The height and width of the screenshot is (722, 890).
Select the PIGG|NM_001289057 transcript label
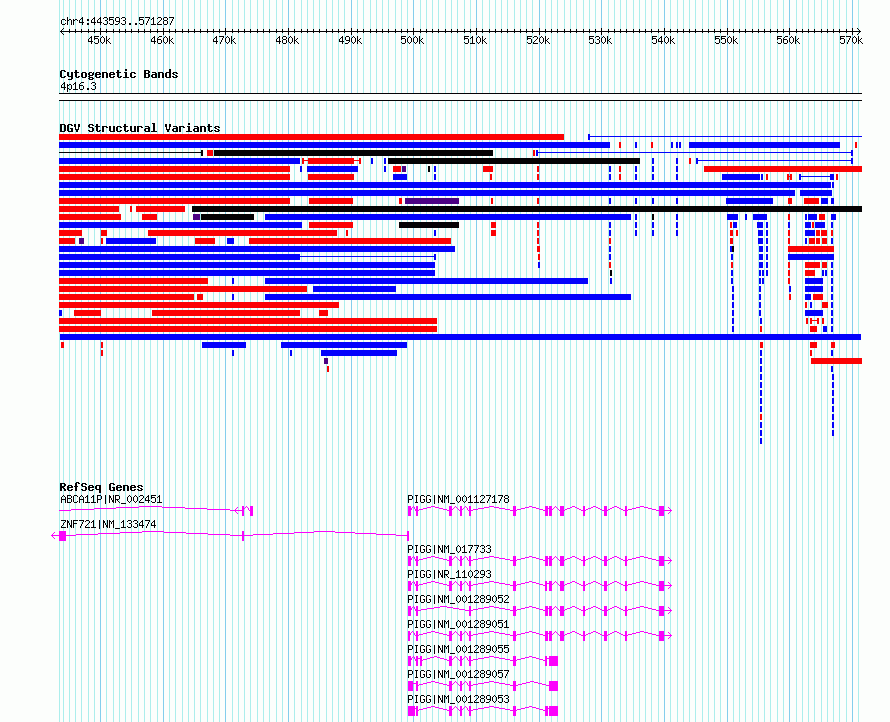pos(459,674)
